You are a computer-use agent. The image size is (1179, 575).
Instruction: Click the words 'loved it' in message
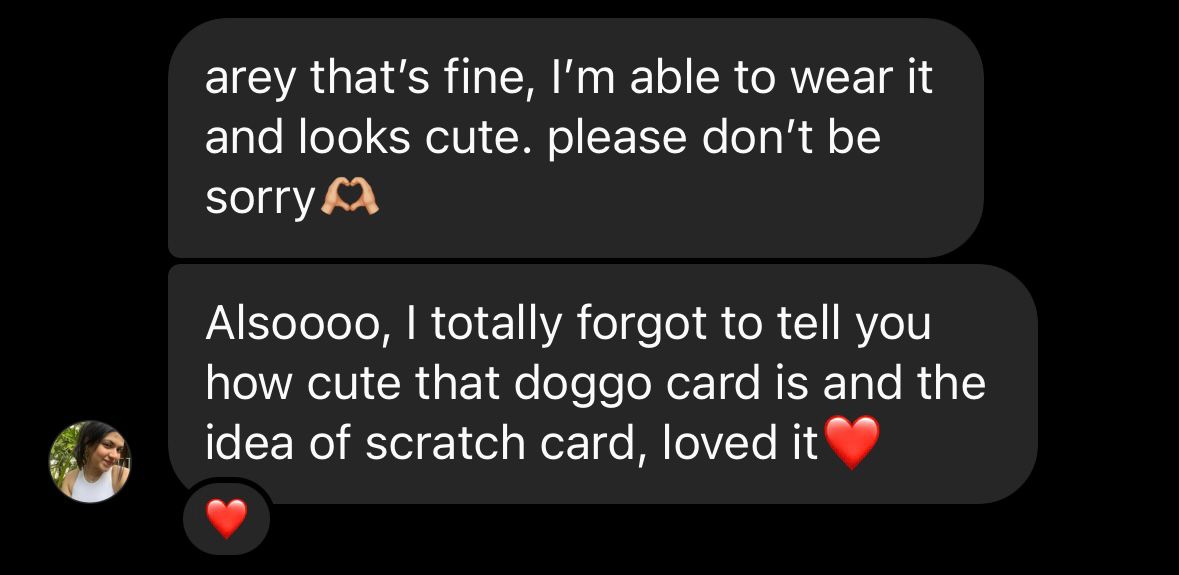(740, 443)
